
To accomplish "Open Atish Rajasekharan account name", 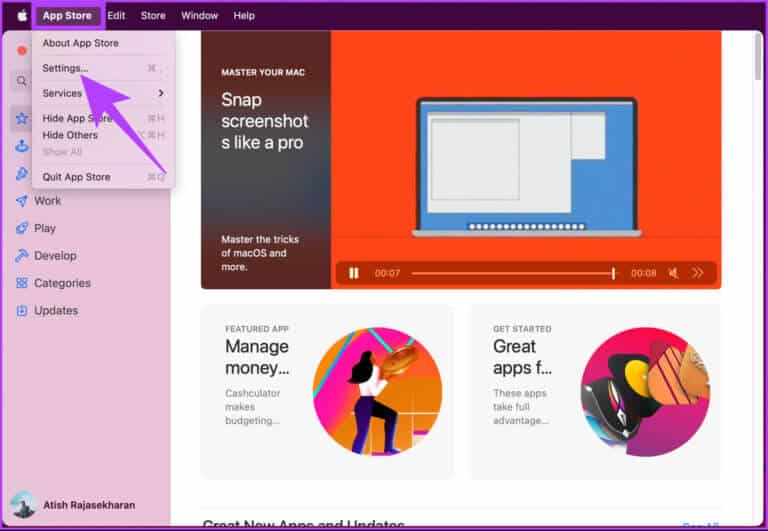I will (89, 505).
